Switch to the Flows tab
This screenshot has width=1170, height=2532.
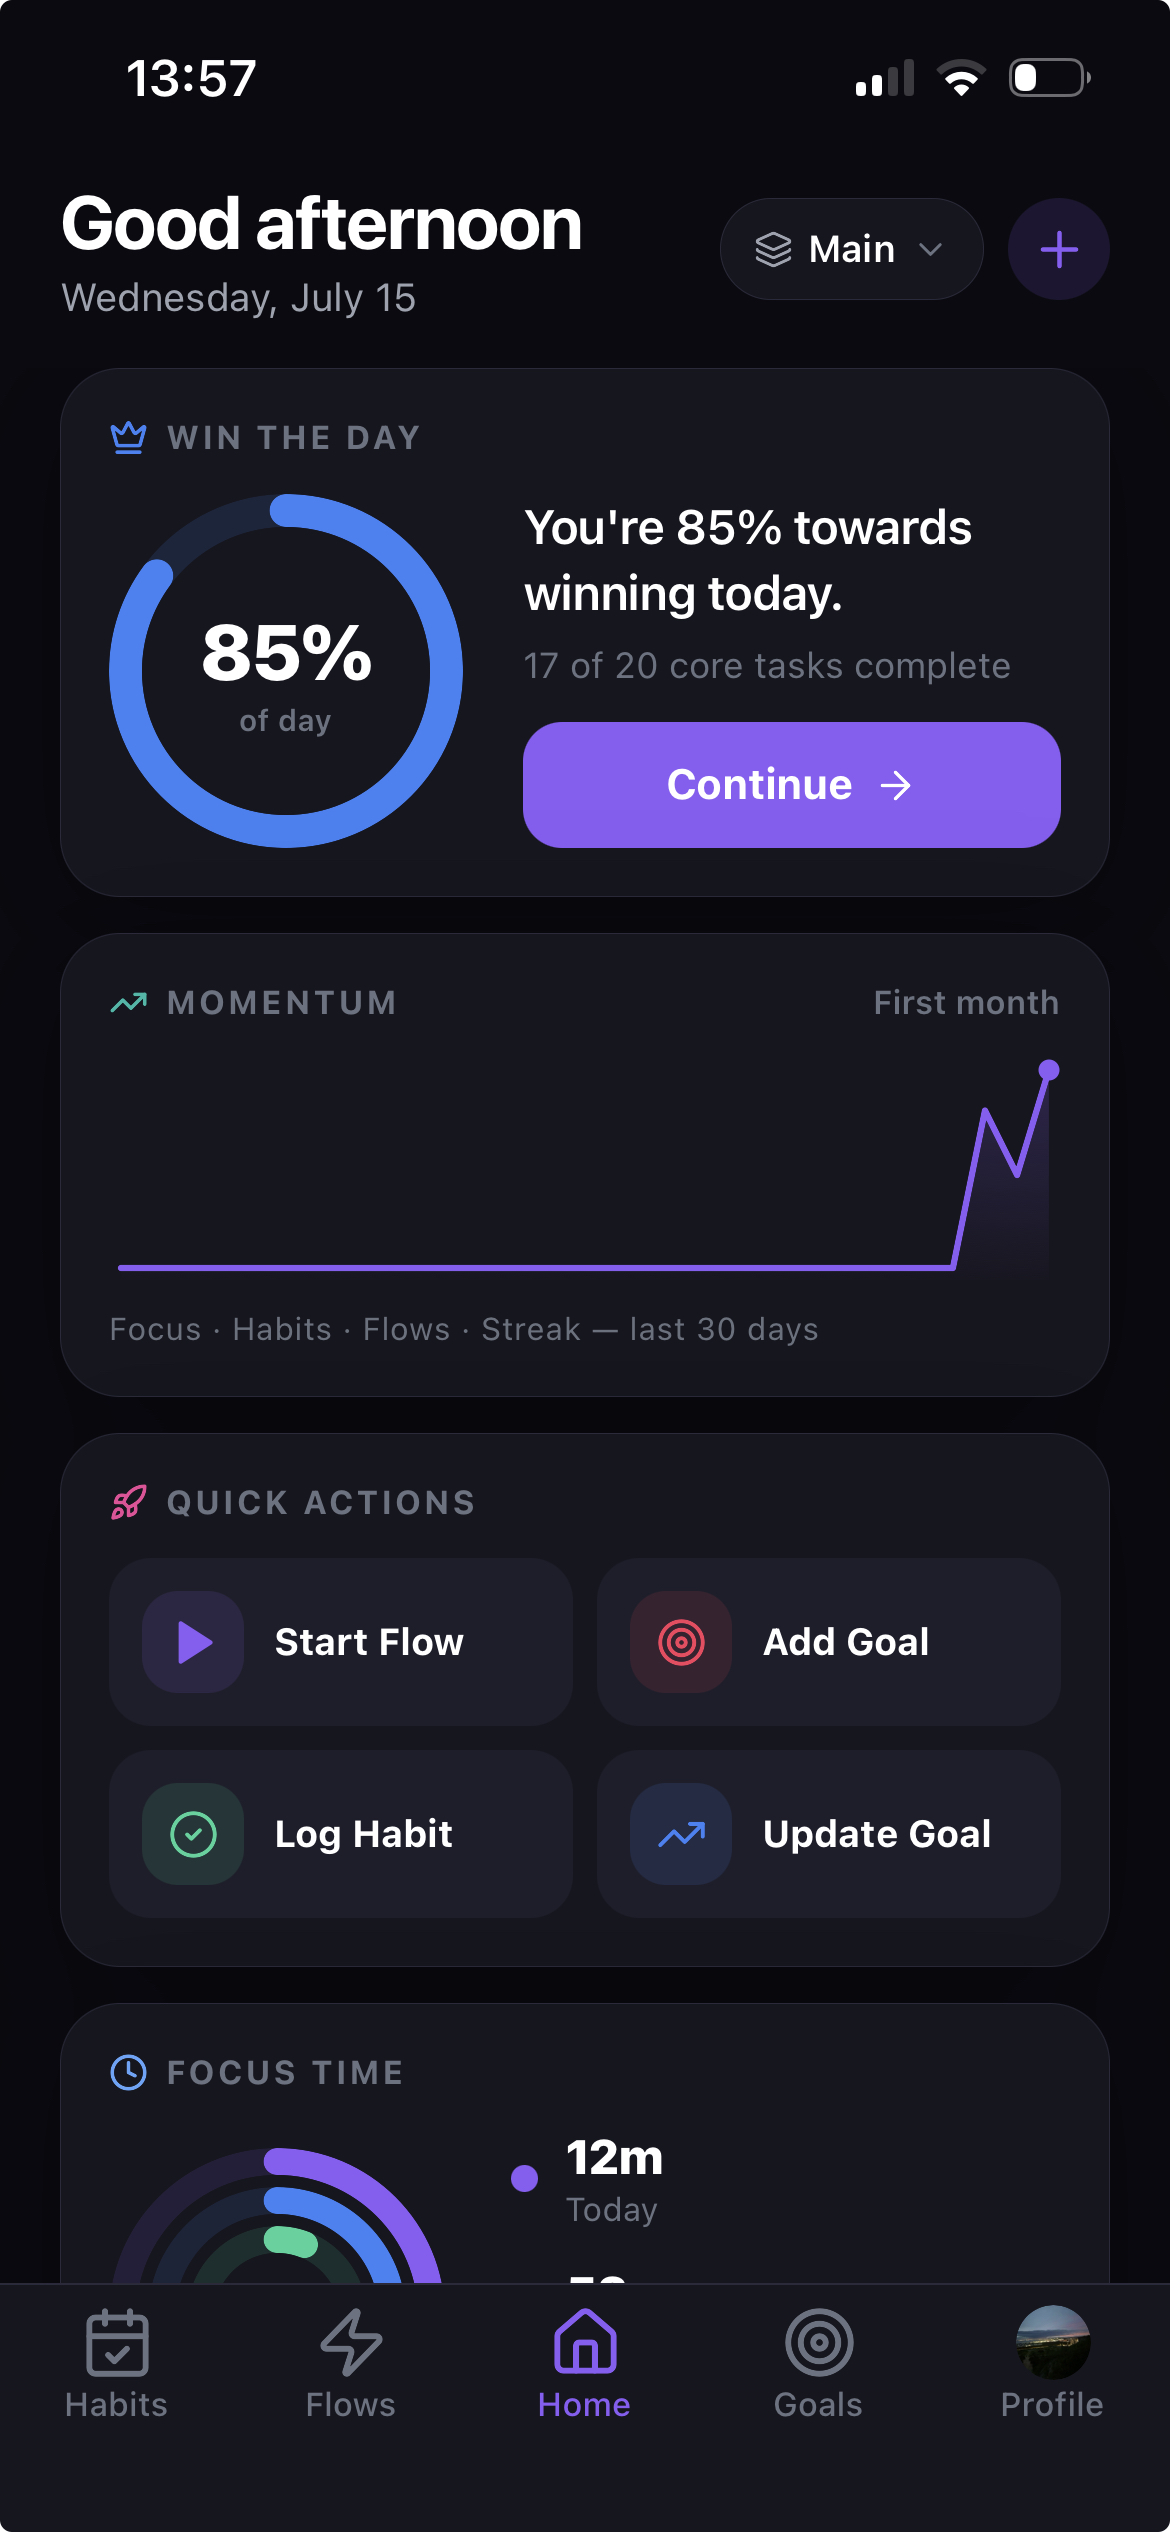351,2364
